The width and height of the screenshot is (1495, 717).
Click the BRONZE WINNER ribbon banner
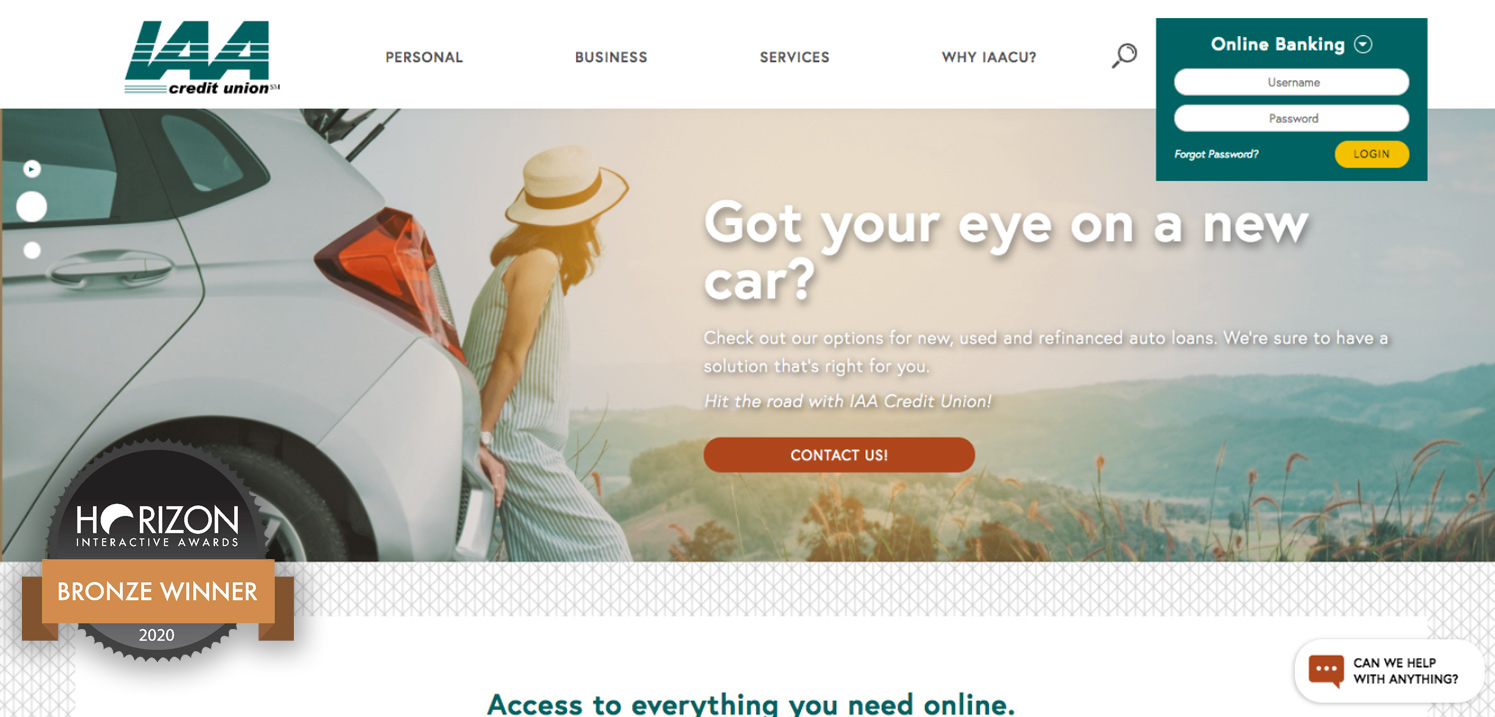pos(158,592)
